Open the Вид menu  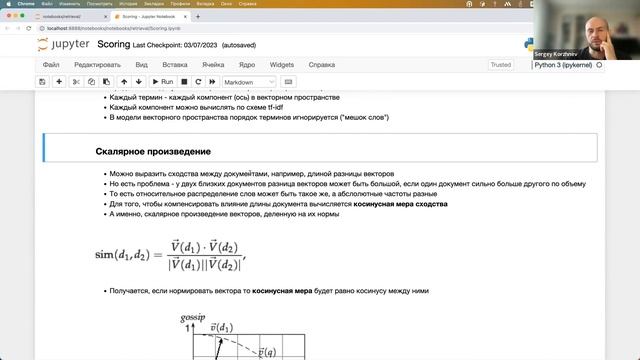point(142,65)
